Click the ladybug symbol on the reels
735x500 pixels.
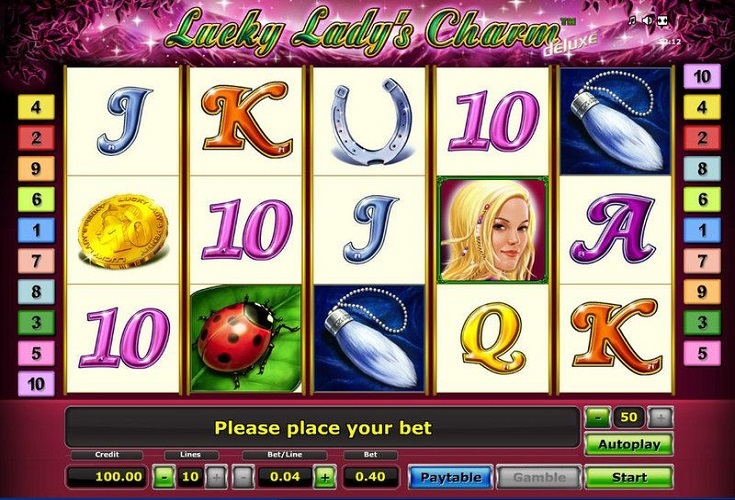coord(246,338)
